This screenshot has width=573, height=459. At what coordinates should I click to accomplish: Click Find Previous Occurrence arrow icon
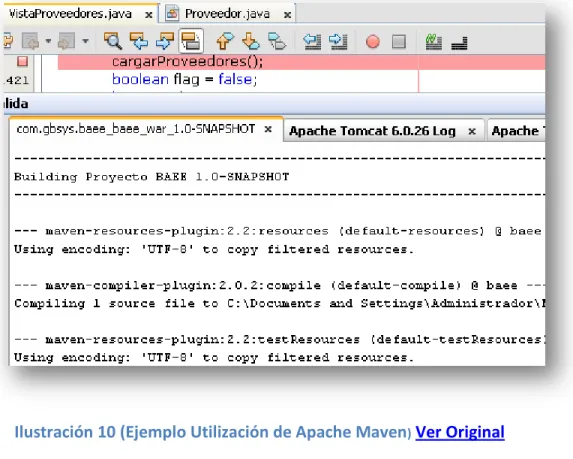pos(139,41)
